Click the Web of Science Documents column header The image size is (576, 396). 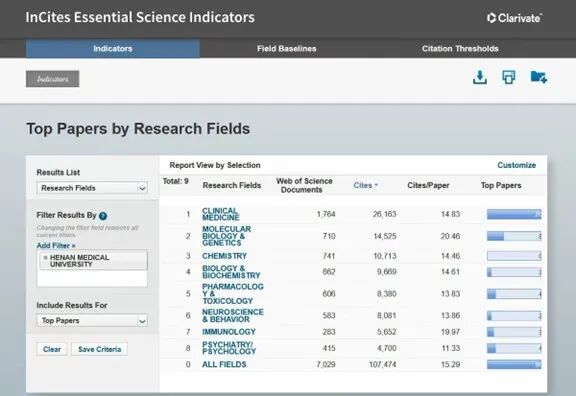coord(304,186)
